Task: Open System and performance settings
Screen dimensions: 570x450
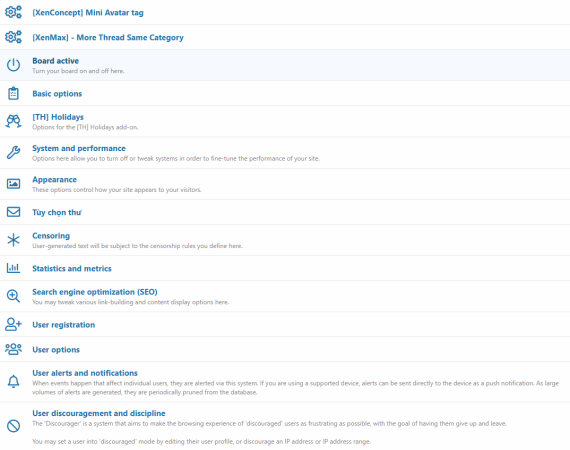Action: 79,148
